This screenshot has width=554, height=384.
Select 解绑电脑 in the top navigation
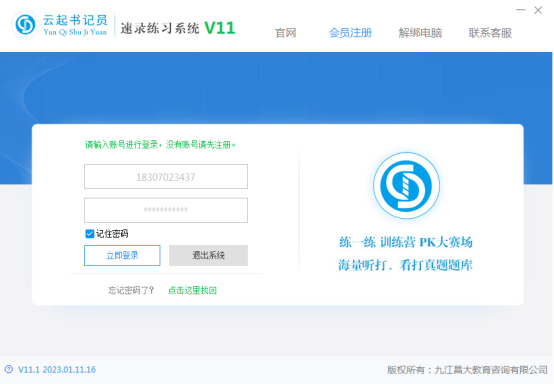(x=420, y=33)
